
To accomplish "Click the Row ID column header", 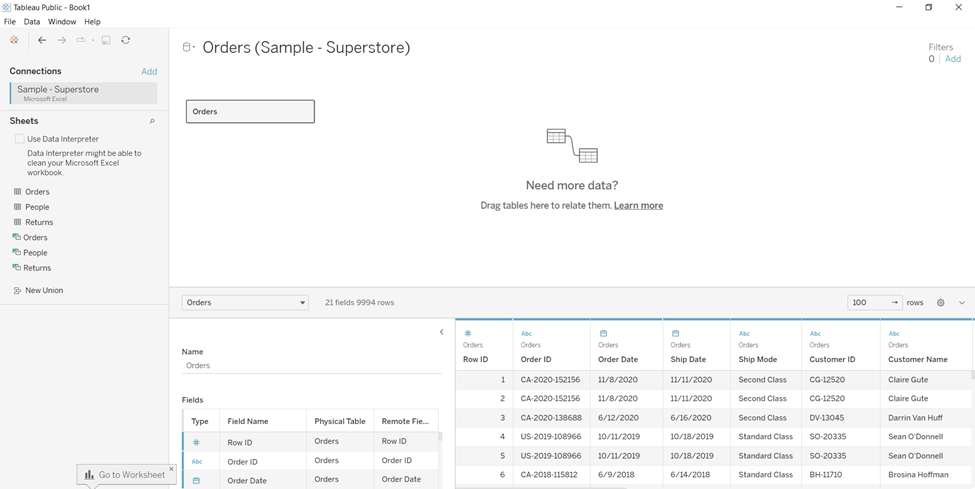I will tap(476, 360).
